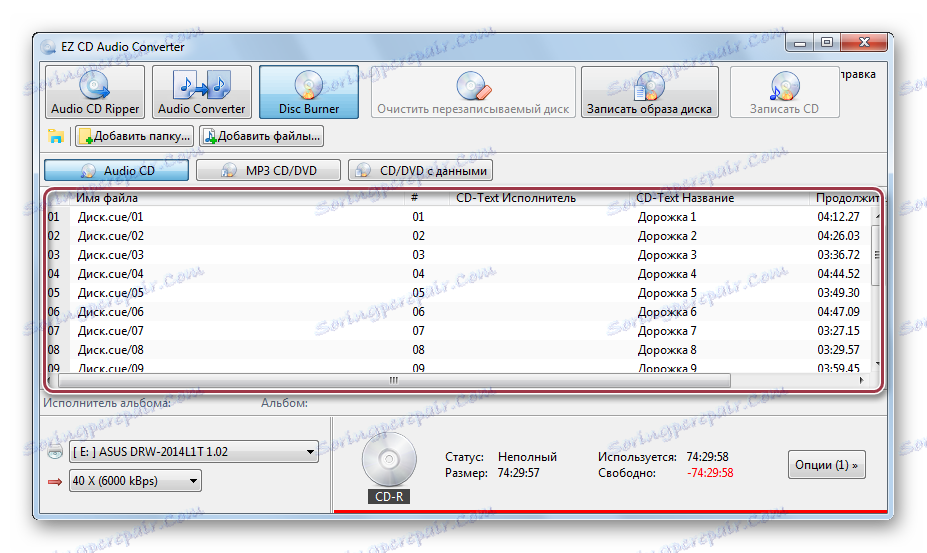The width and height of the screenshot is (927, 553).
Task: Click the Исполнитель альбома field label
Action: (x=107, y=403)
